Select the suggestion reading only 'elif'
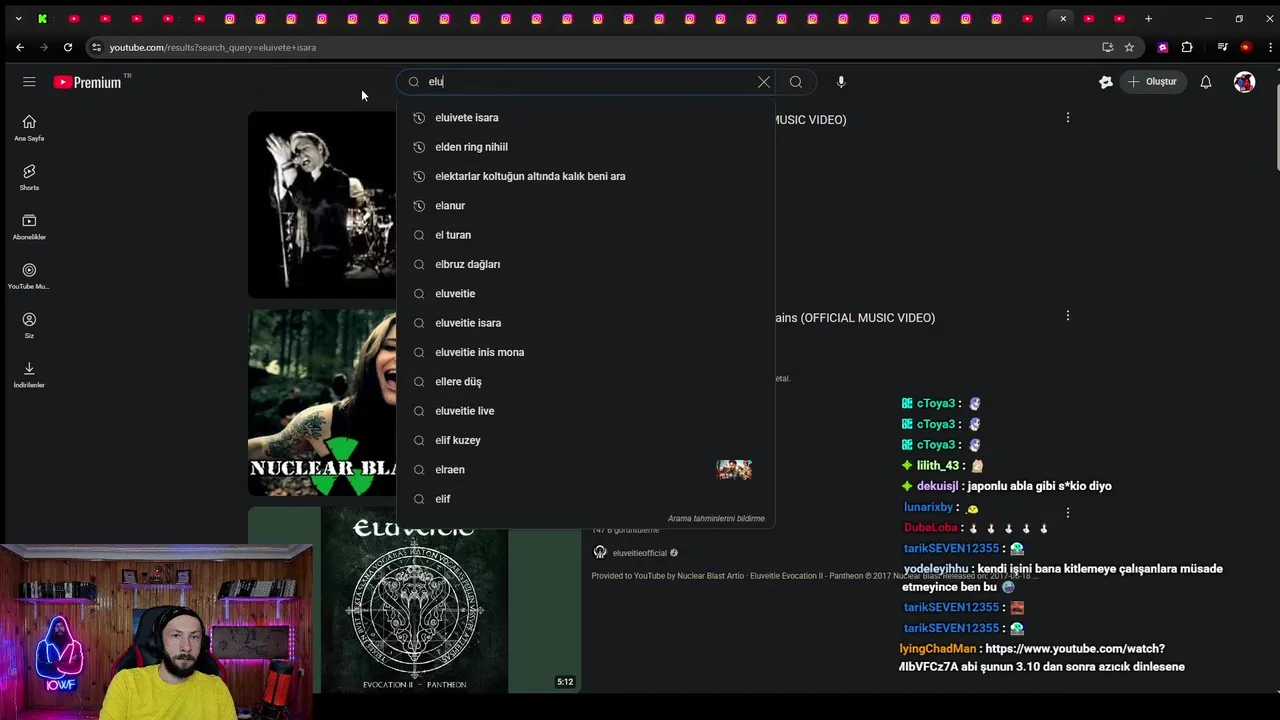Image resolution: width=1280 pixels, height=720 pixels. [586, 499]
